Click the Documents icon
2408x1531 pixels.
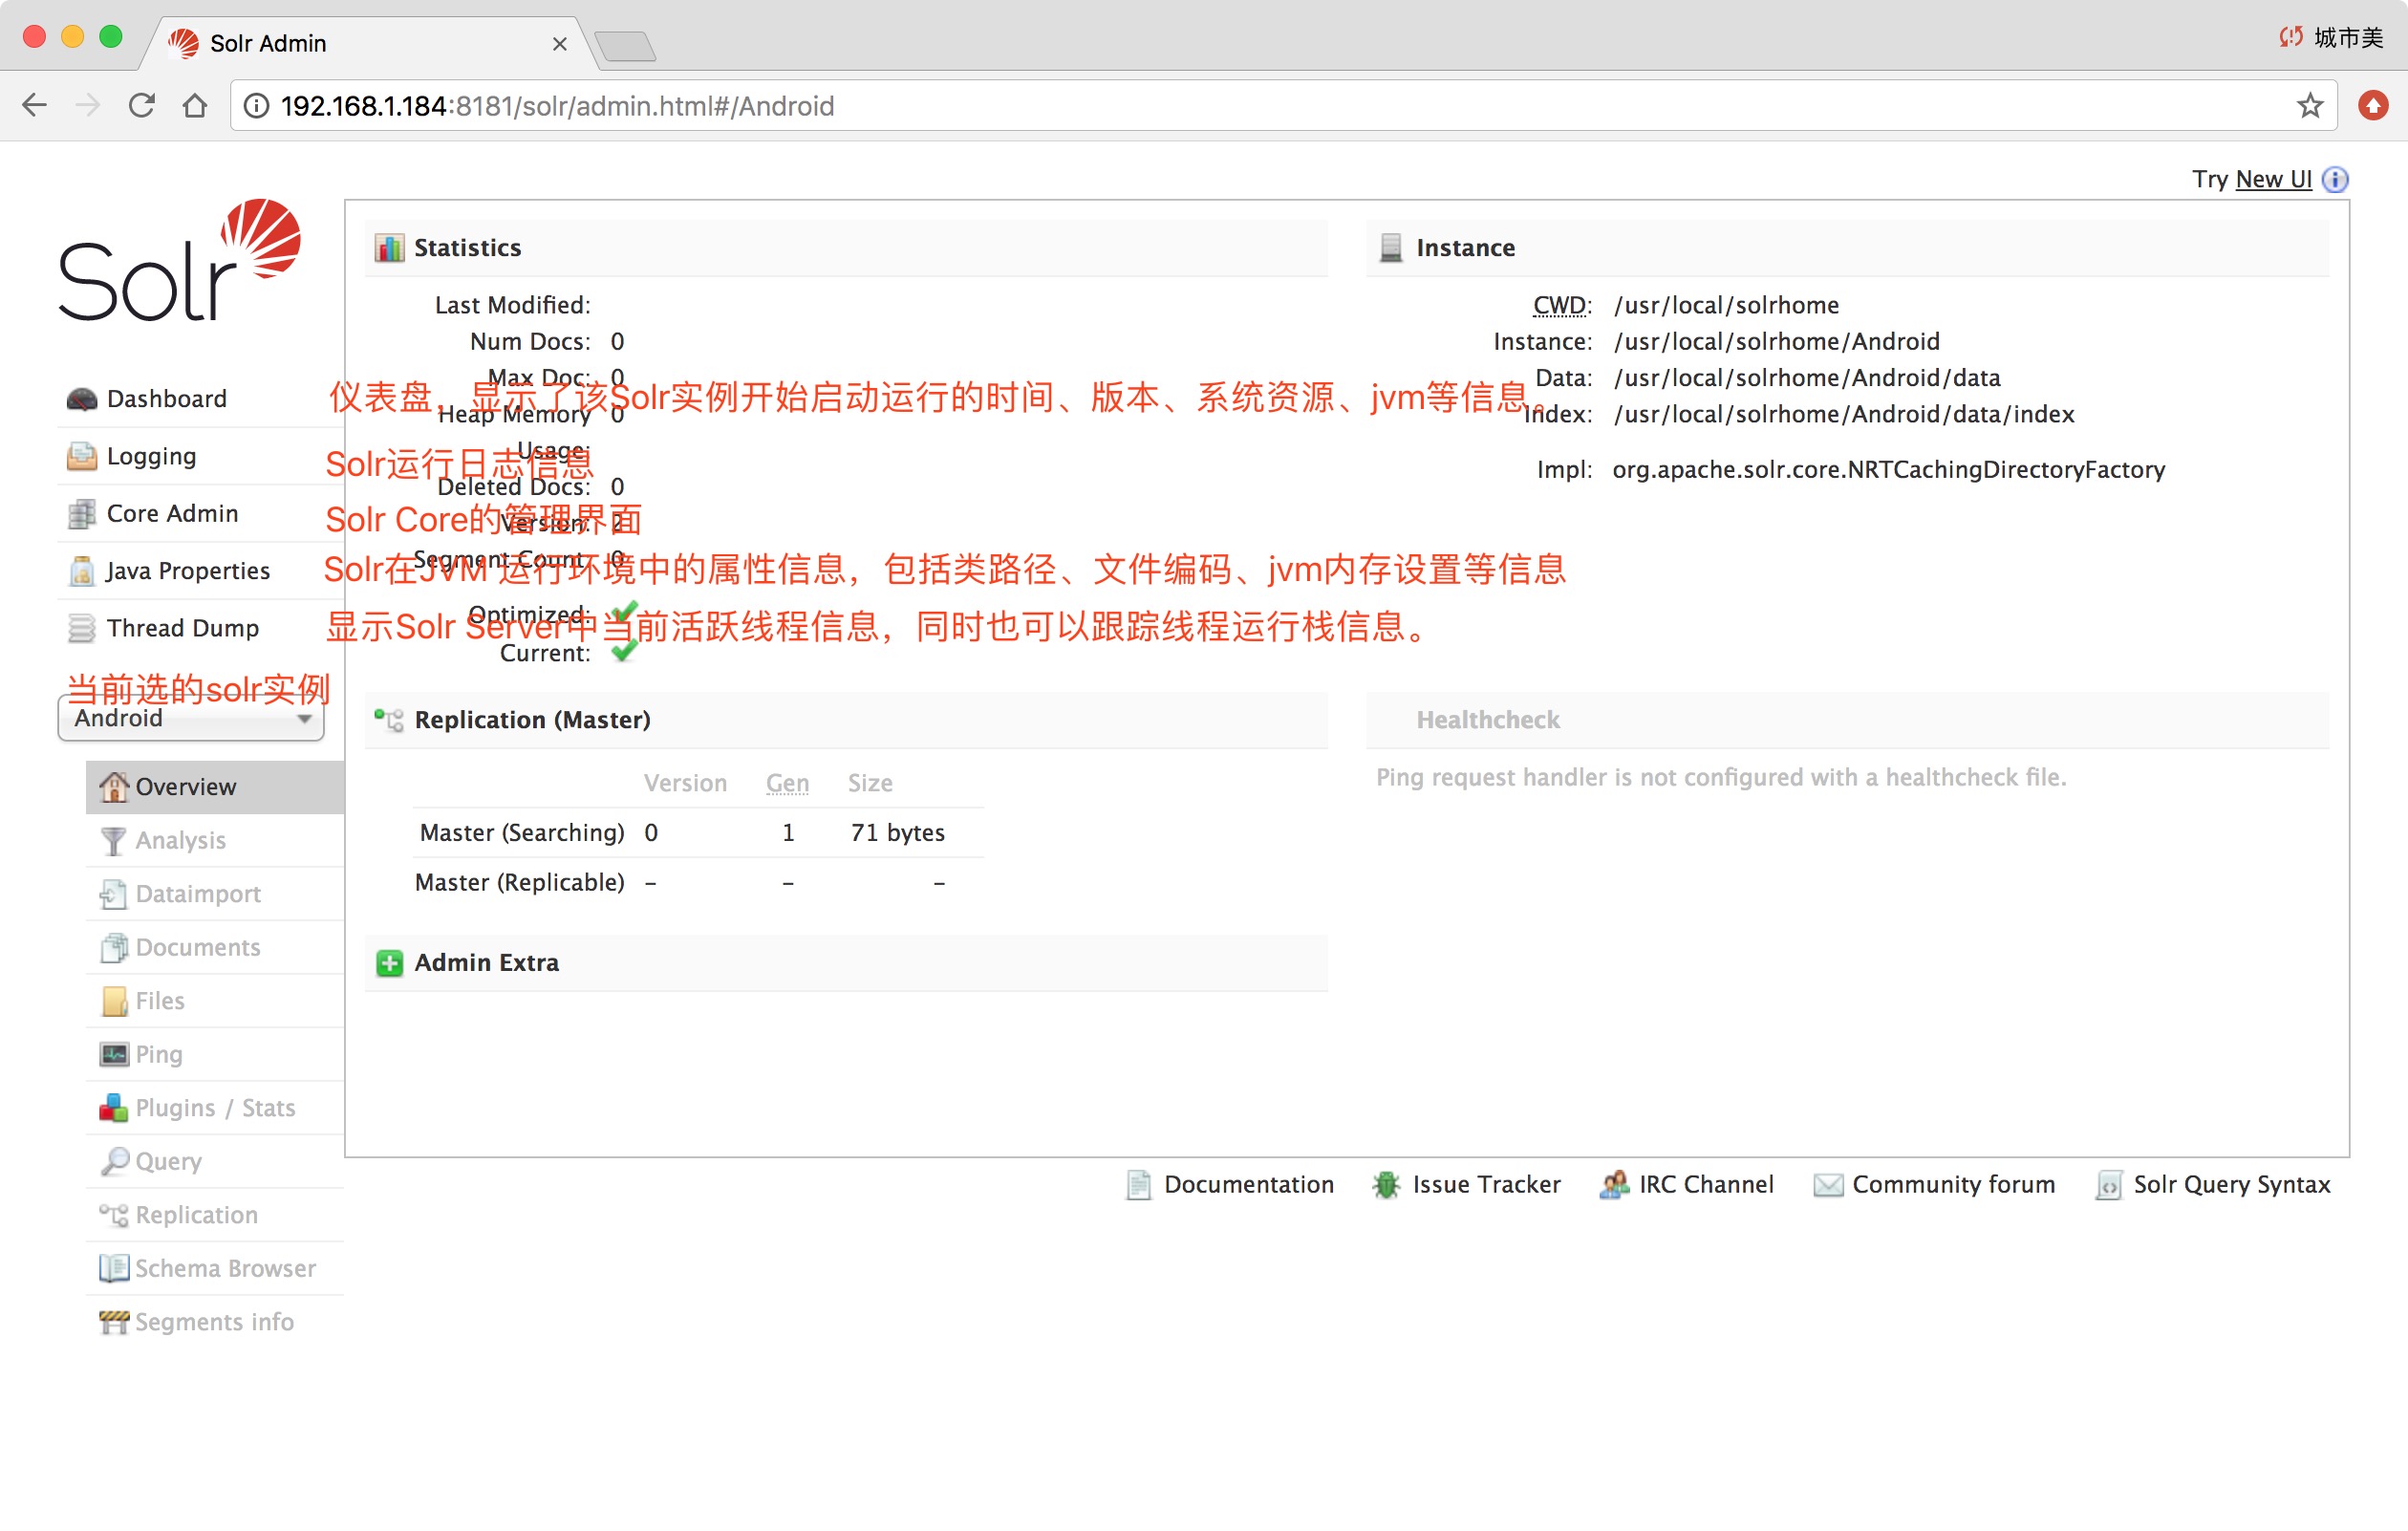(113, 947)
